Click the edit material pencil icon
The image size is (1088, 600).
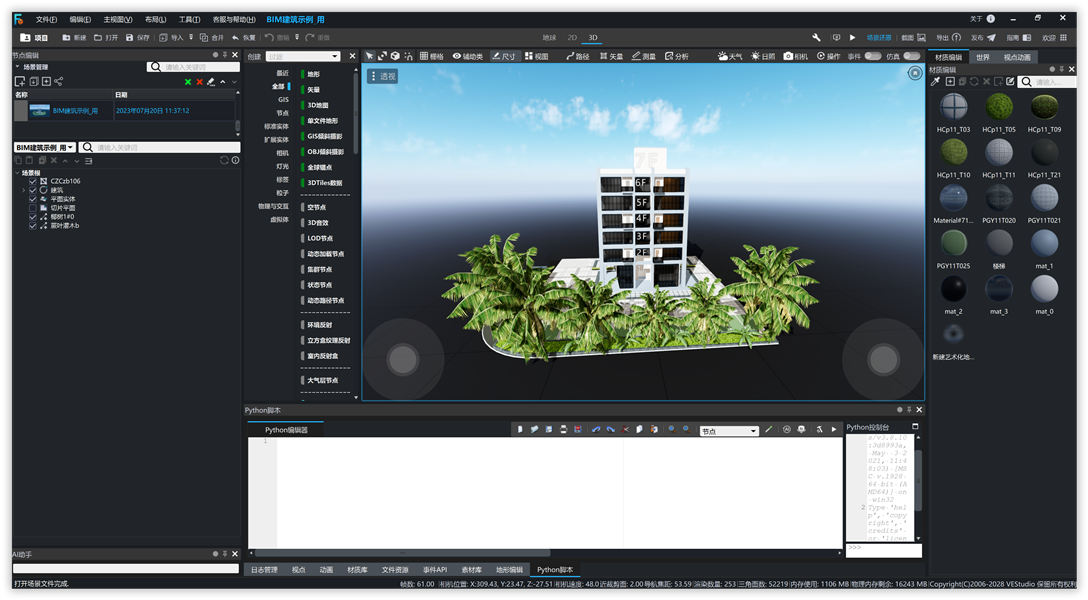(1010, 82)
